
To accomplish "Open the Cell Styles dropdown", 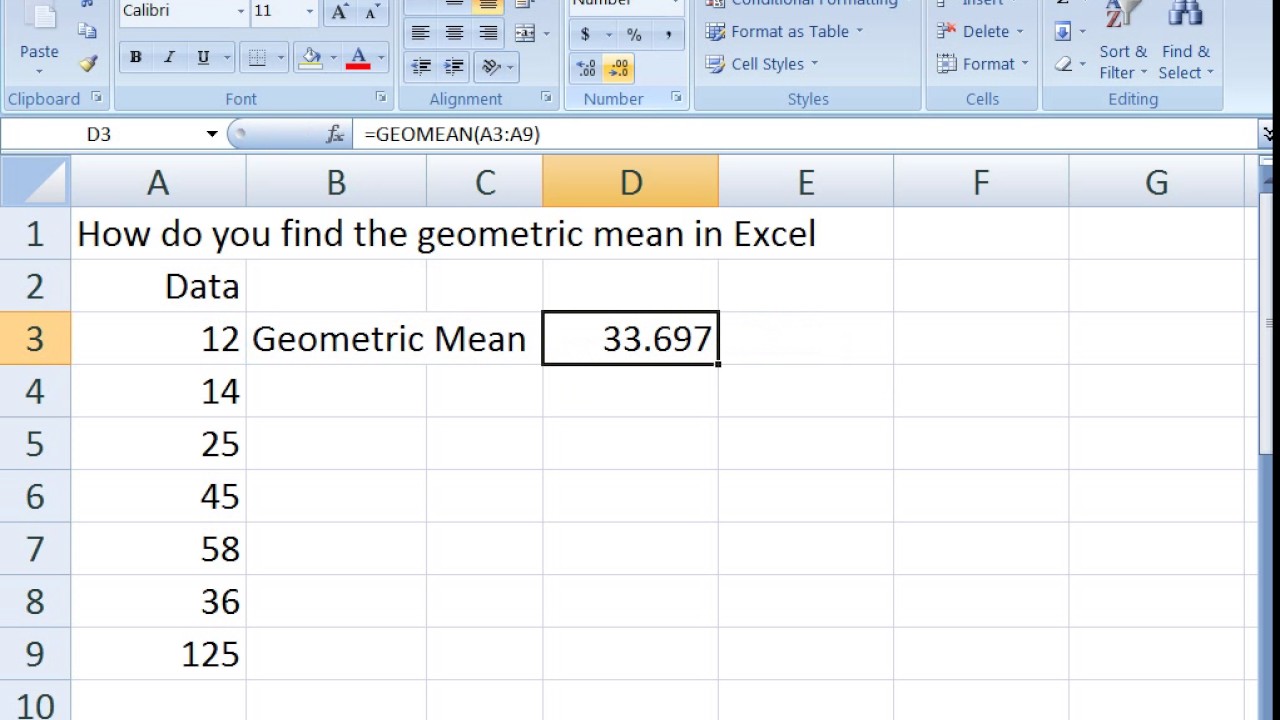I will pyautogui.click(x=767, y=64).
